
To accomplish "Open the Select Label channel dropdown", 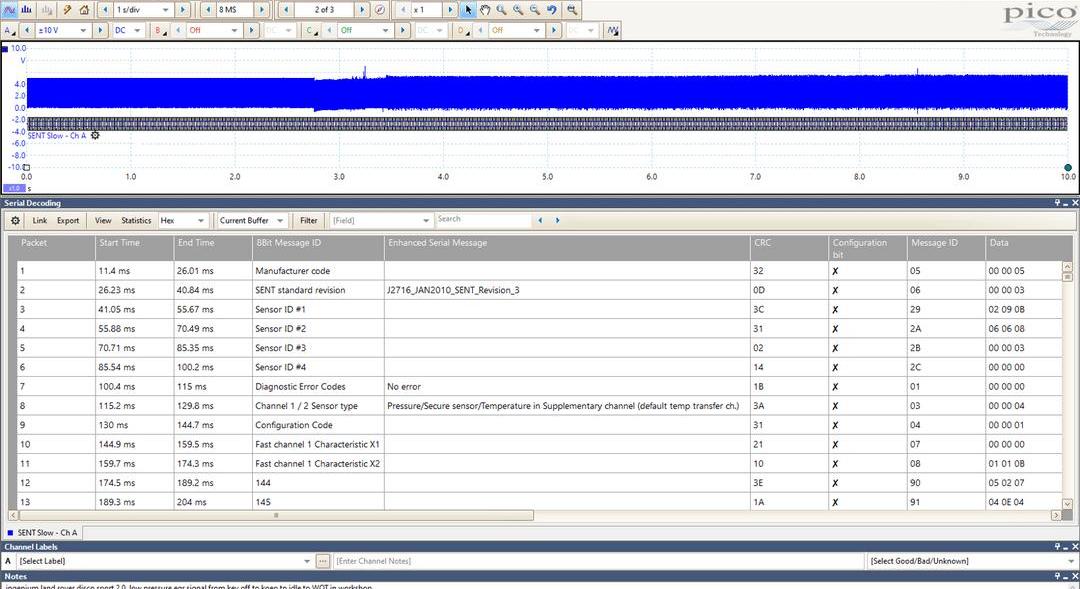I will (x=164, y=561).
